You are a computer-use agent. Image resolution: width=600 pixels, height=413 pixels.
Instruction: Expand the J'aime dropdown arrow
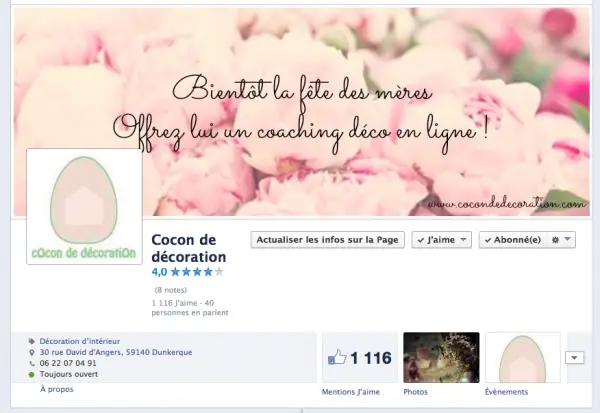464,240
